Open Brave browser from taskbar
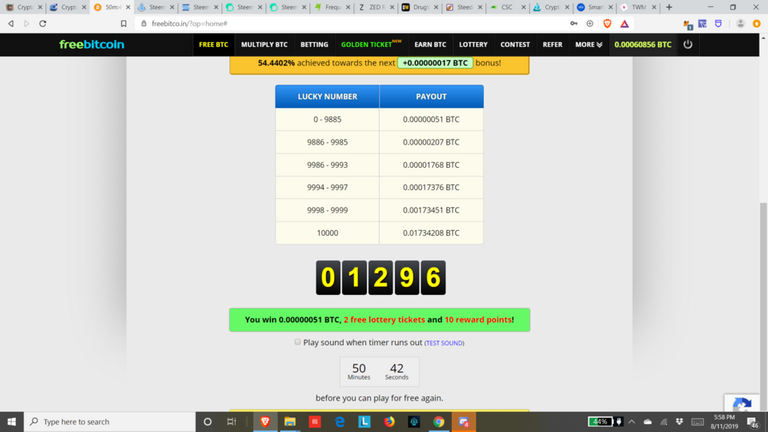 pyautogui.click(x=265, y=422)
